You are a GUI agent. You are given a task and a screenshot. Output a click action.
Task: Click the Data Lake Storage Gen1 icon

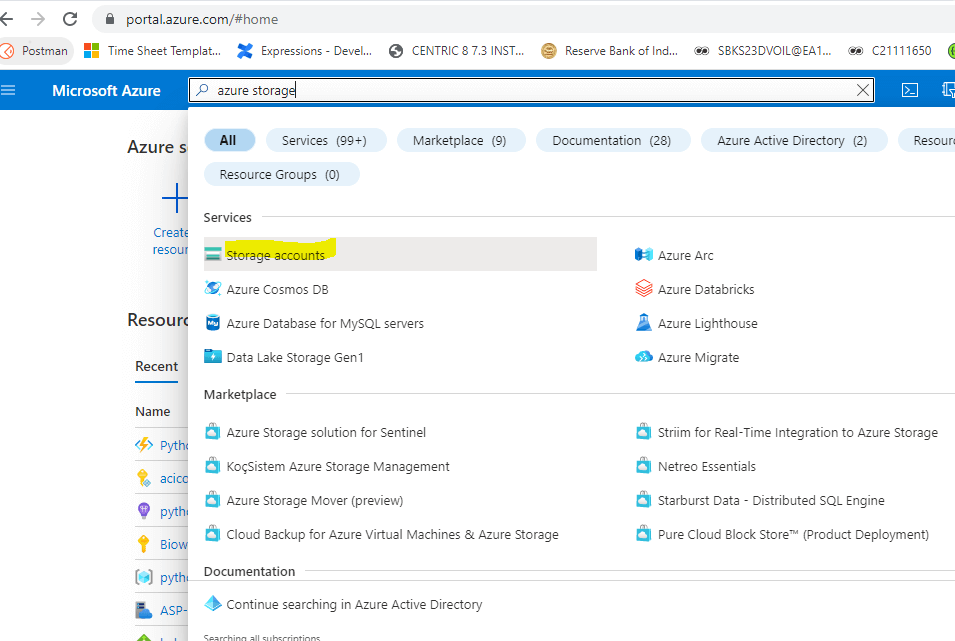pyautogui.click(x=213, y=356)
